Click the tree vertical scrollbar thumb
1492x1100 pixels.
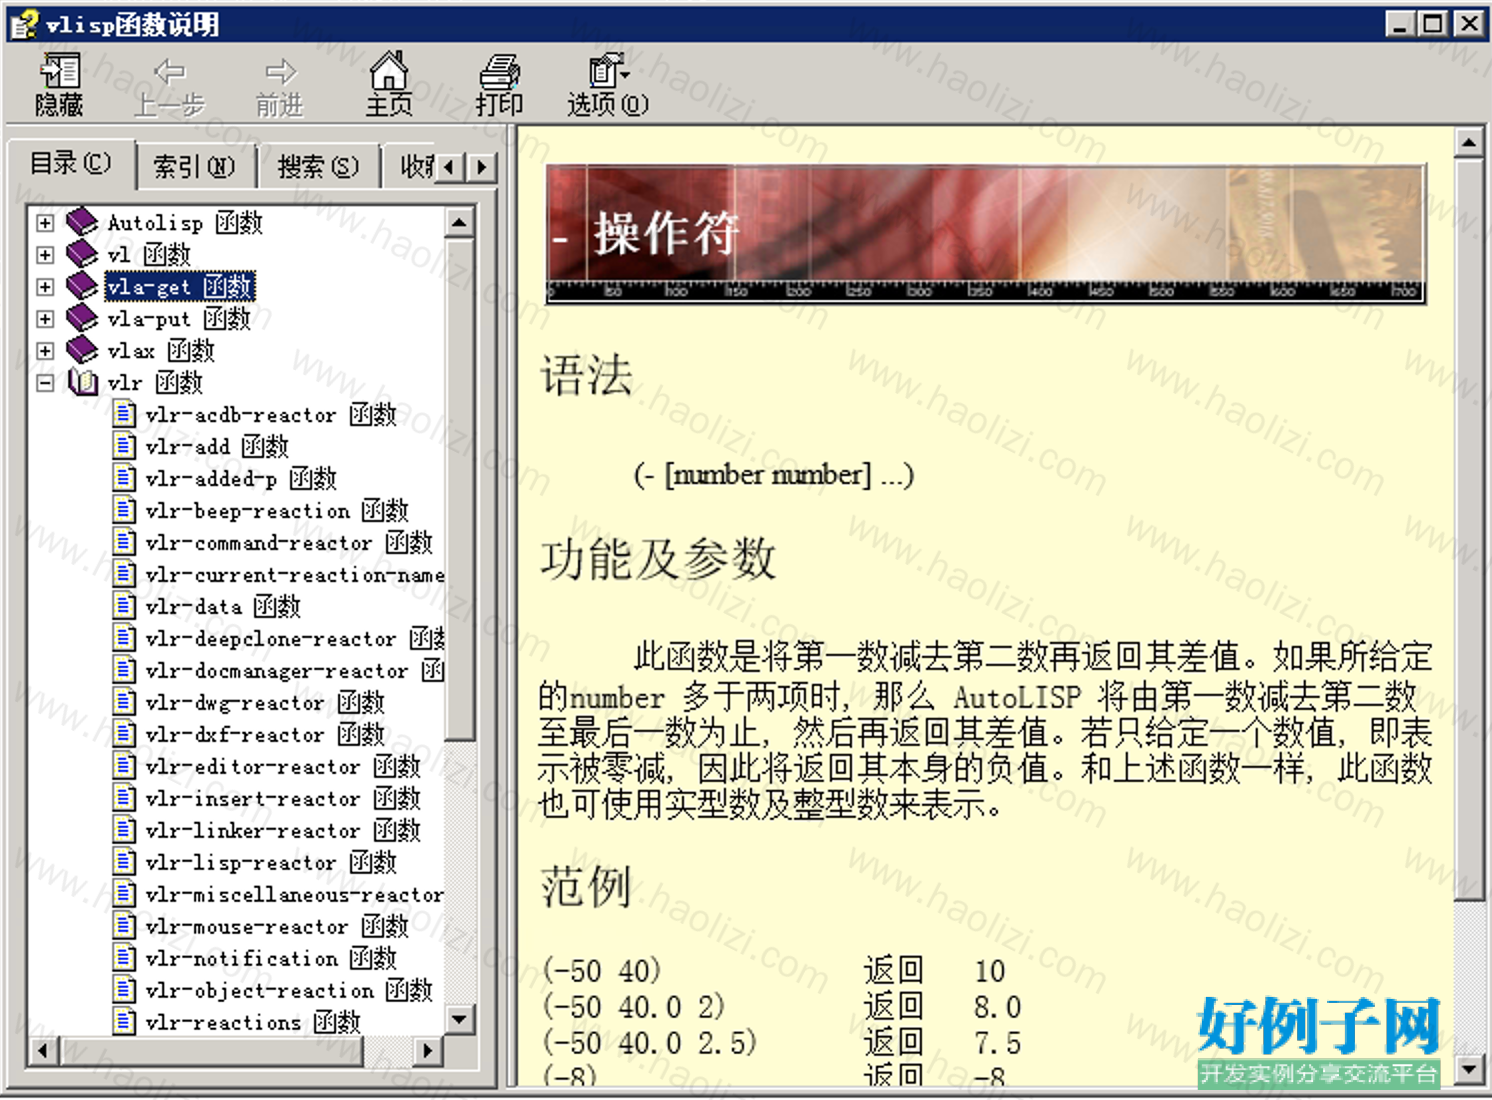pos(459,488)
